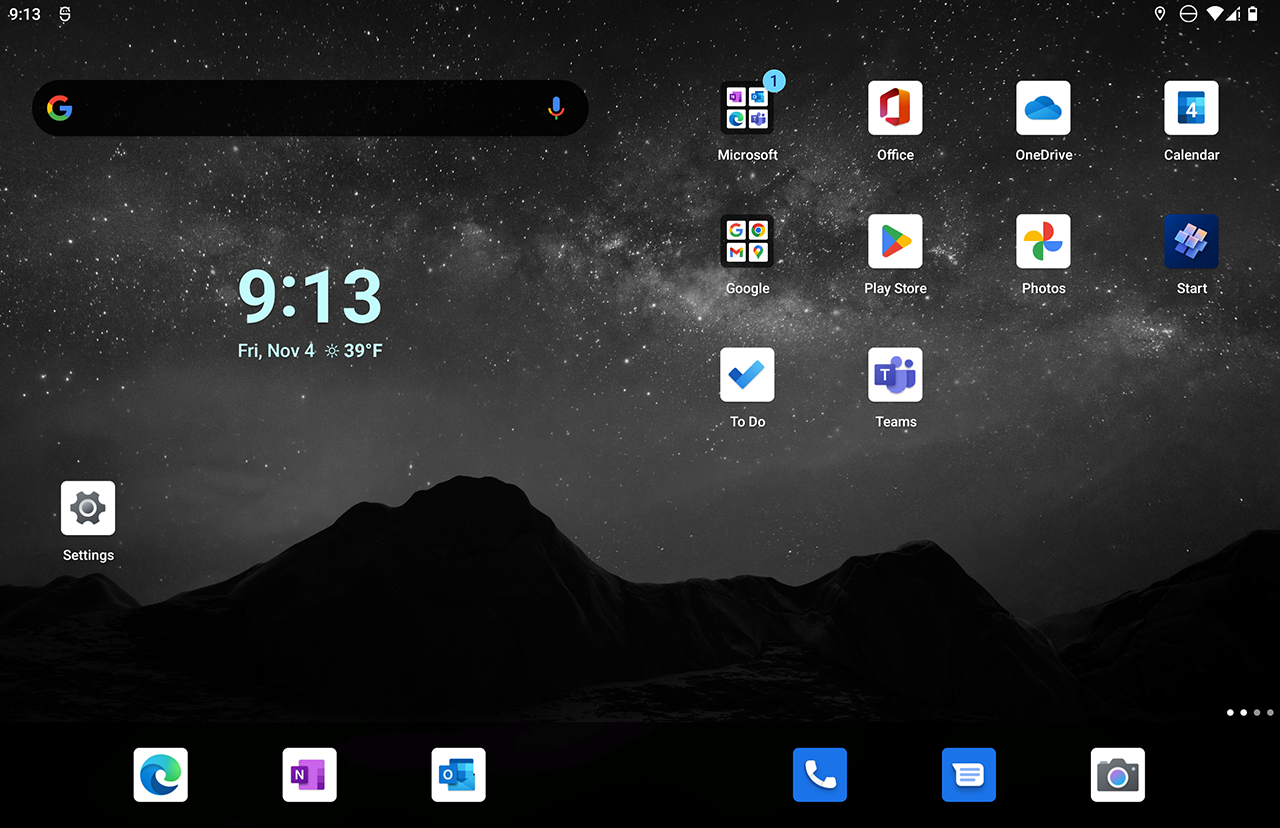Viewport: 1280px width, 828px height.
Task: Launch the Office app
Action: click(895, 108)
